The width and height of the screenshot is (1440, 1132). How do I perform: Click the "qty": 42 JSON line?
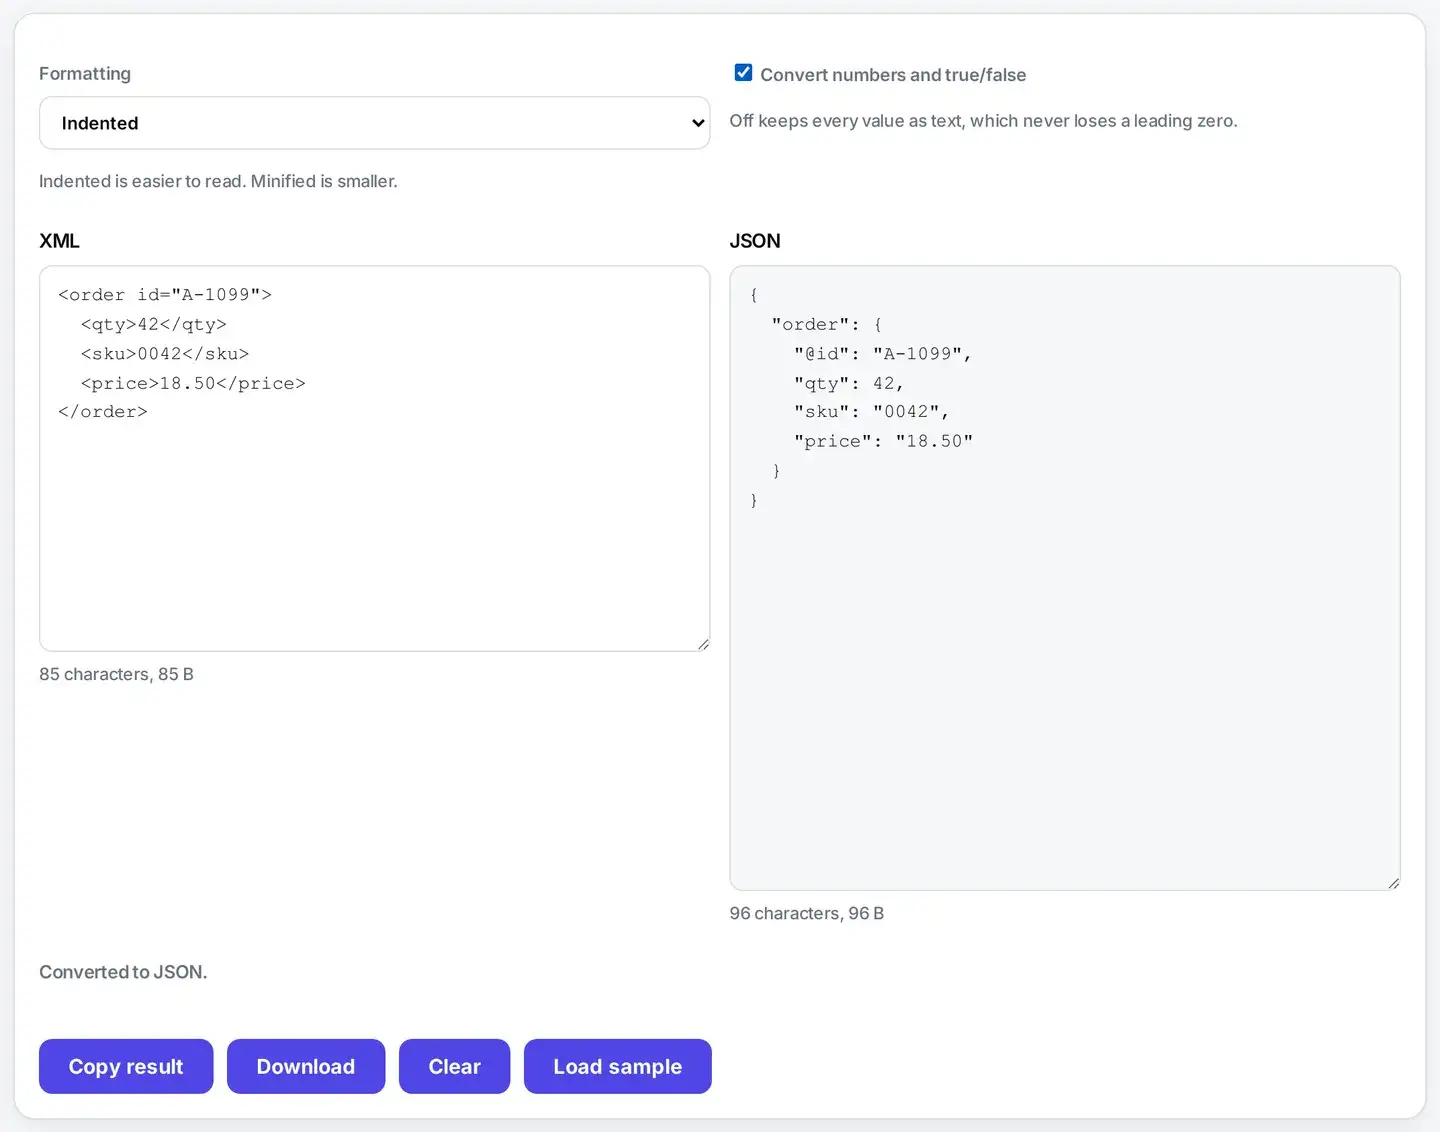click(x=849, y=383)
